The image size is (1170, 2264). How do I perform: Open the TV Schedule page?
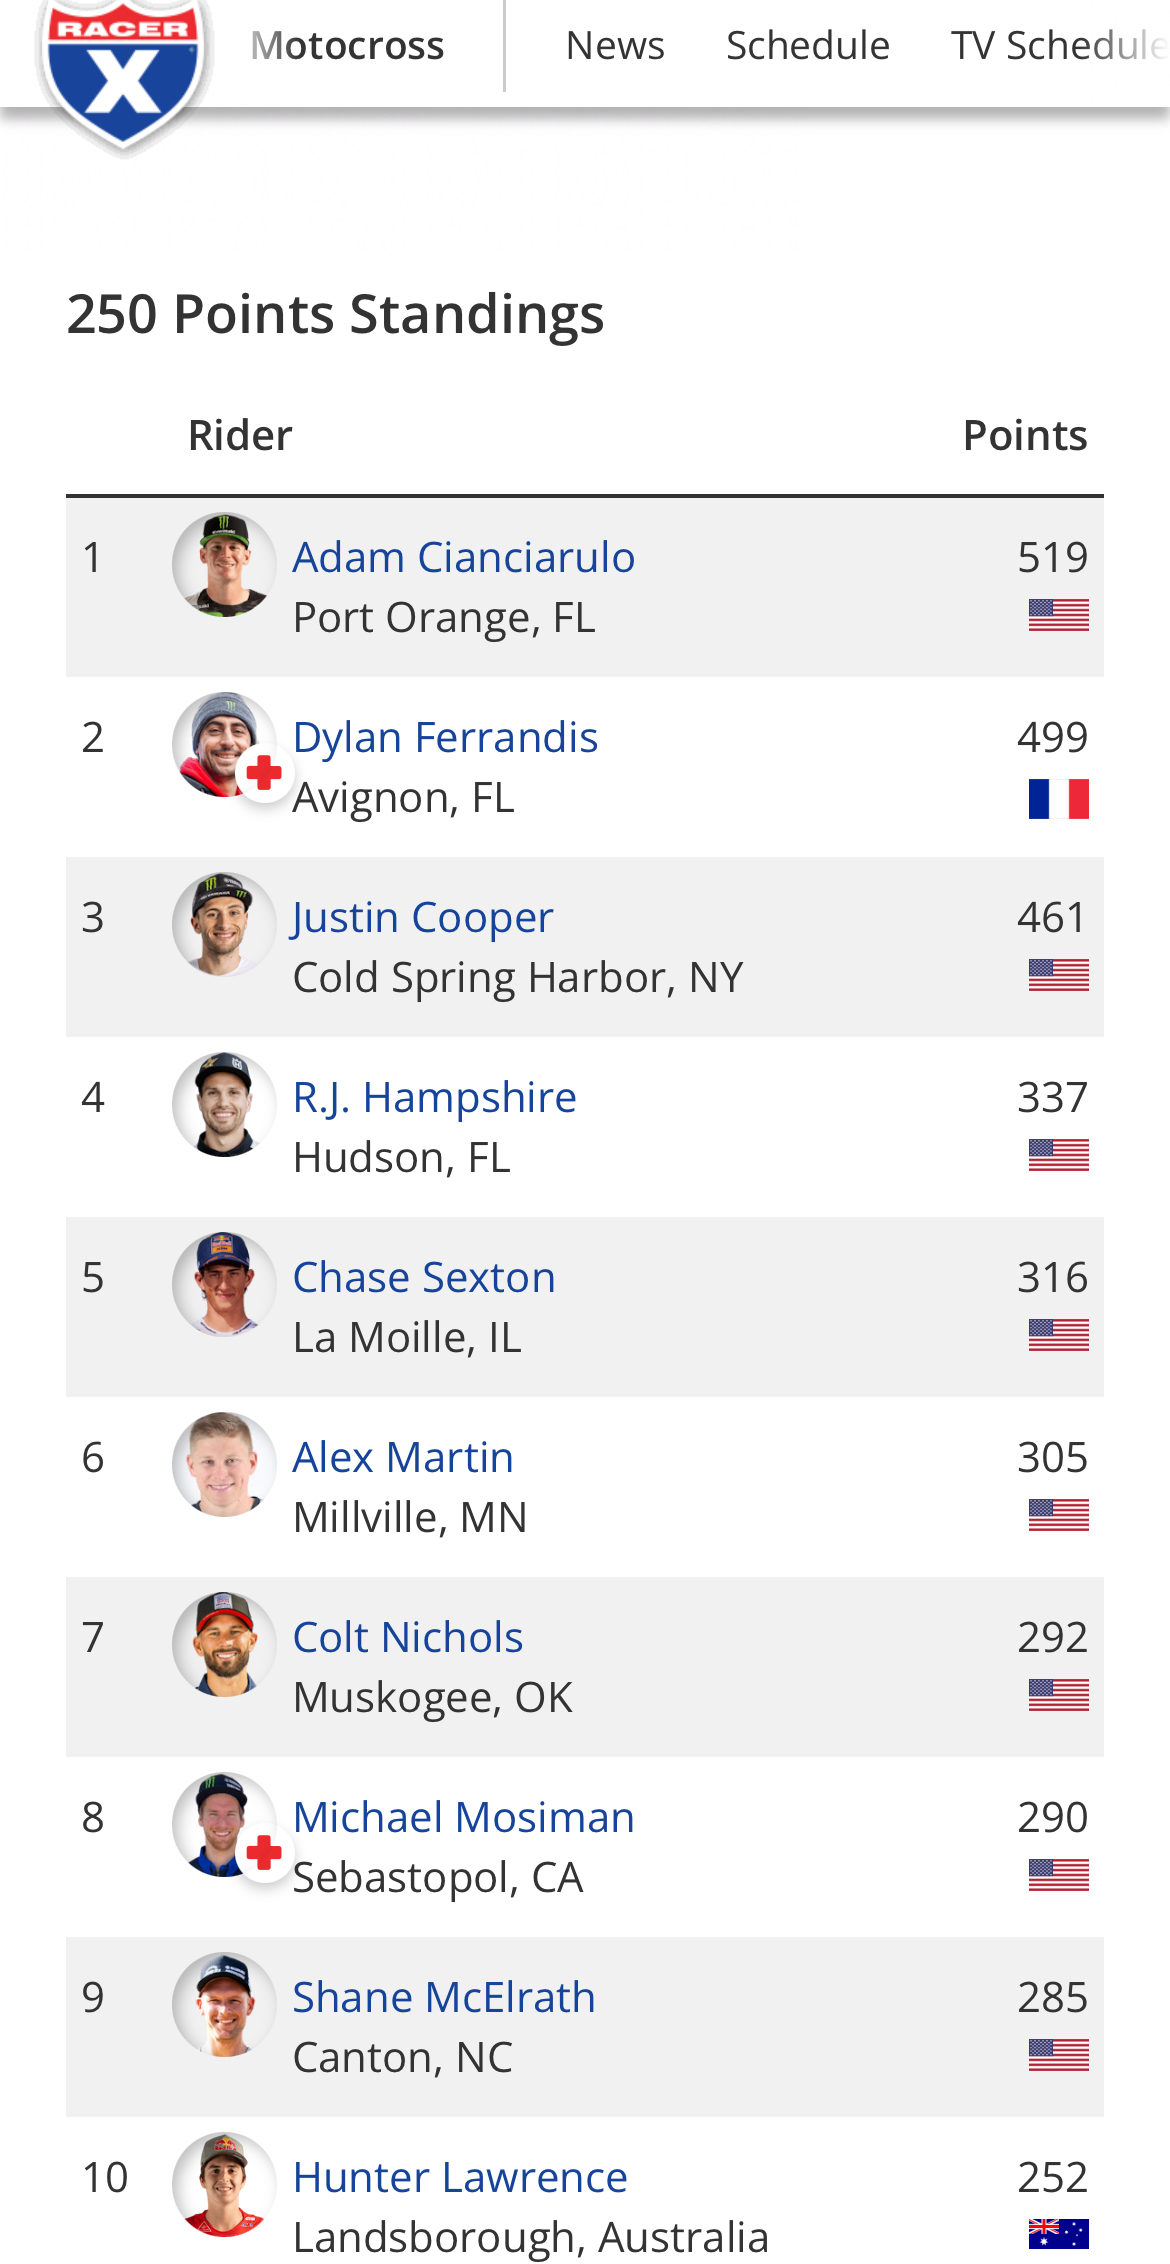click(x=1058, y=46)
